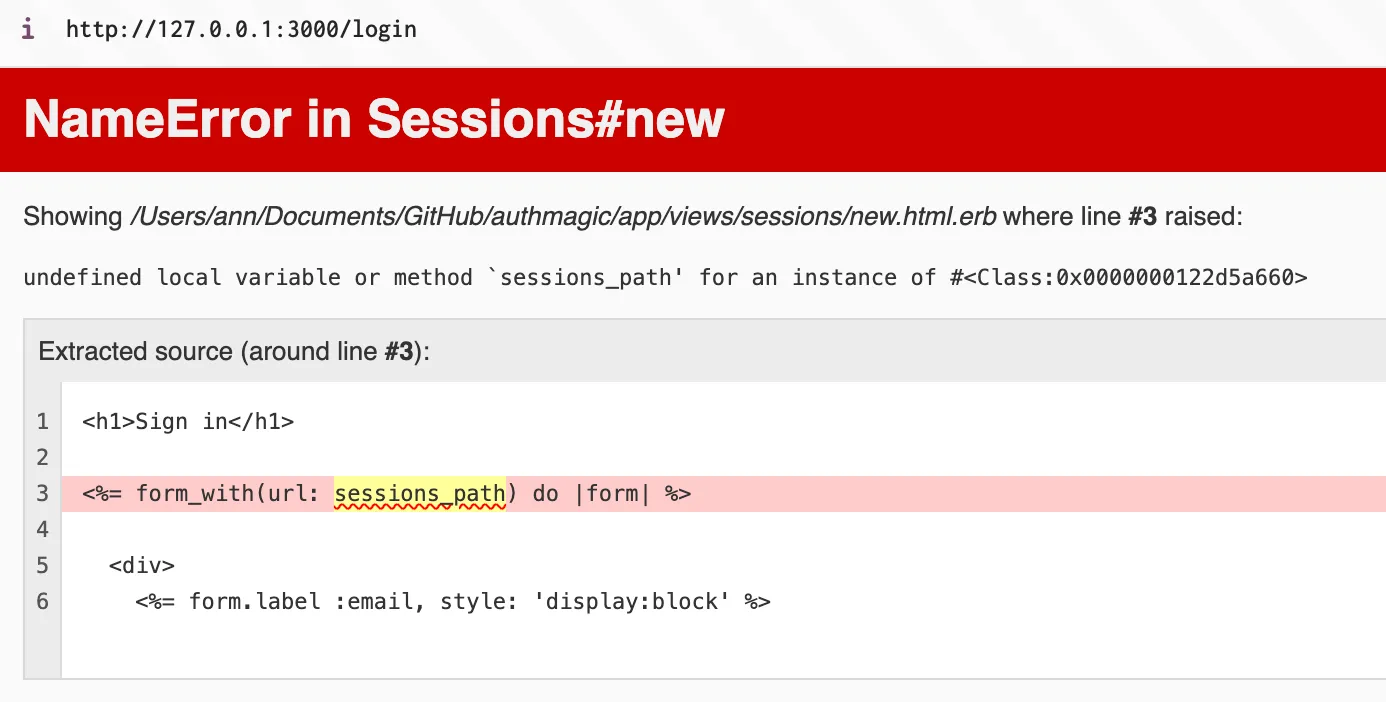Click the #<Class:0x0000000122d5a660> text
This screenshot has height=702, width=1386.
coord(1128,277)
